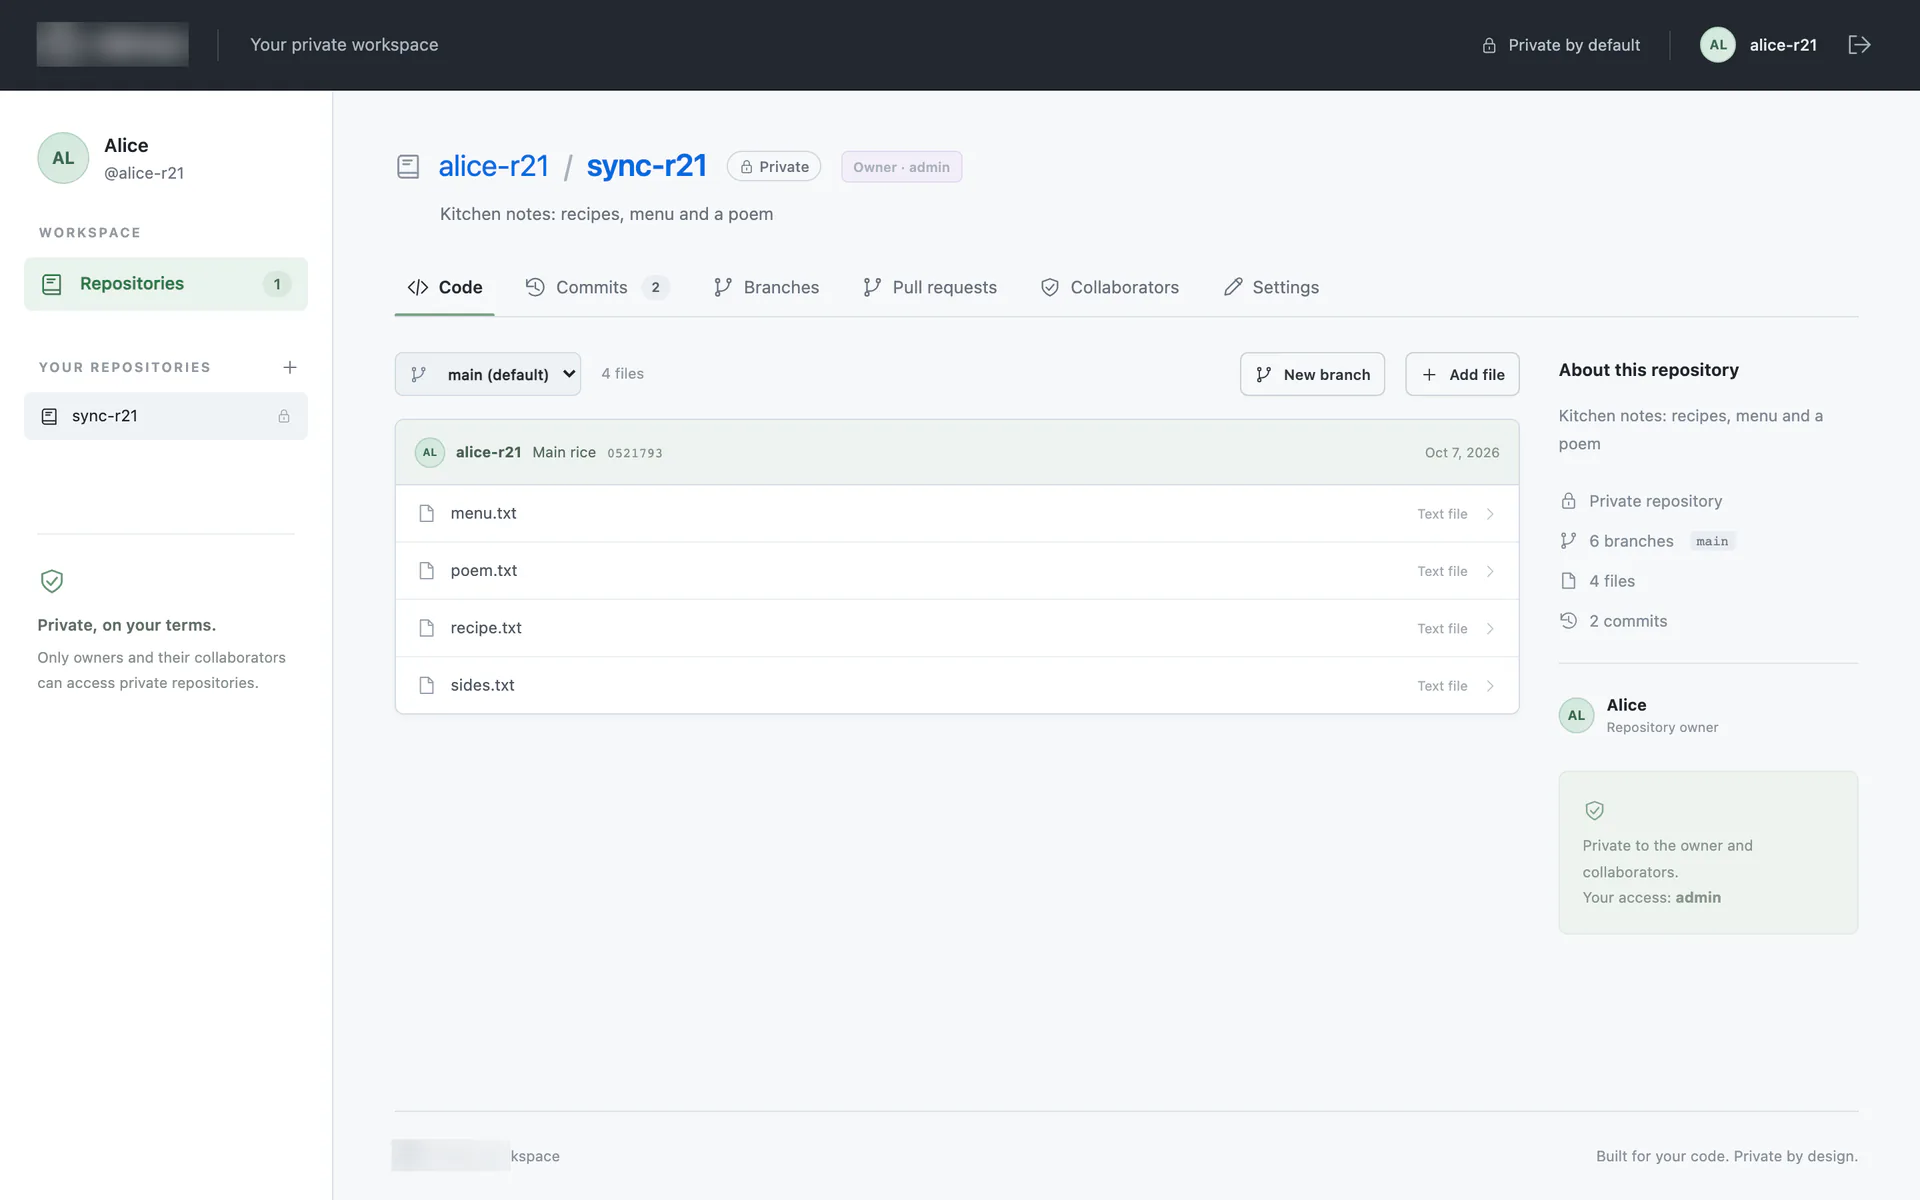Image resolution: width=1920 pixels, height=1200 pixels.
Task: Click the Owner · admin badge
Action: click(901, 167)
